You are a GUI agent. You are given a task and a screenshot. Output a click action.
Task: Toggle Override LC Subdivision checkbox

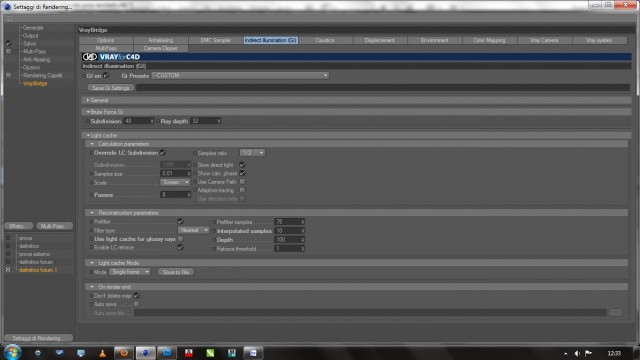tap(163, 152)
